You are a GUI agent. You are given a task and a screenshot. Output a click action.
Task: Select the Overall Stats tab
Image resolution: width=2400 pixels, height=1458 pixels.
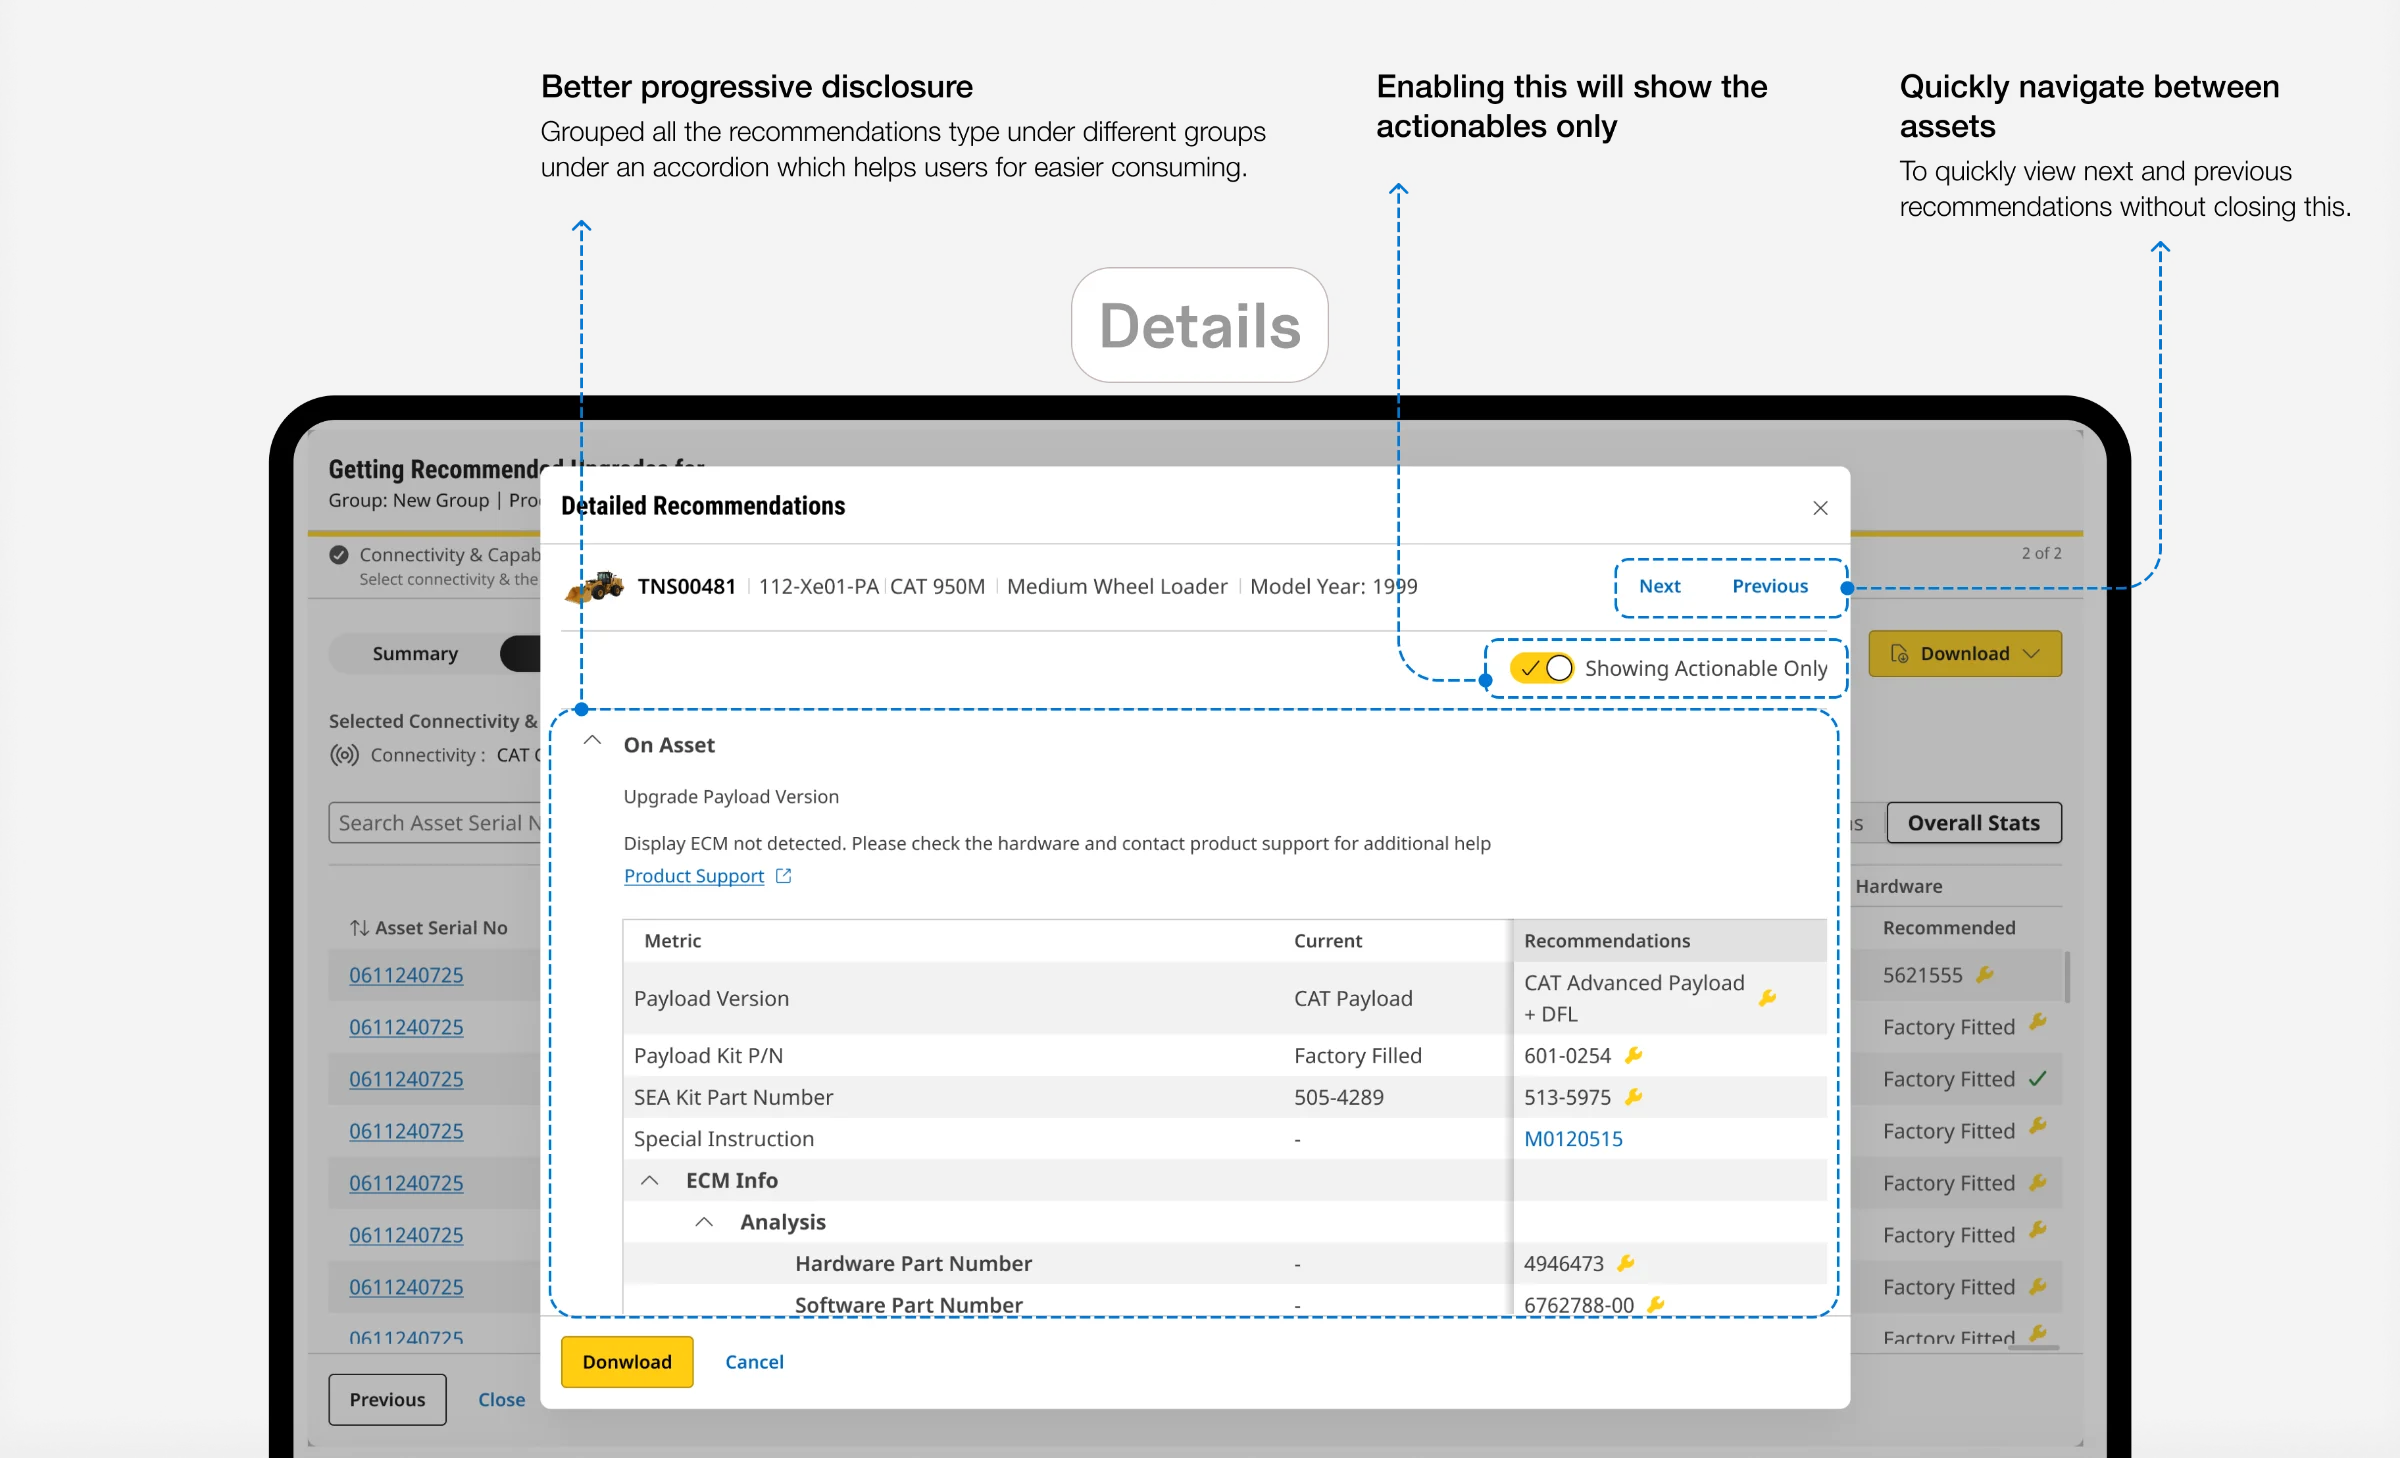coord(1974,823)
